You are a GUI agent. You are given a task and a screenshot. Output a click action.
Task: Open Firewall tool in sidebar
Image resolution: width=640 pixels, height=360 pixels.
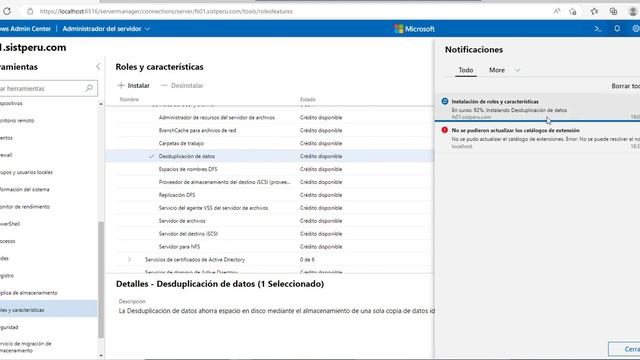49,155
